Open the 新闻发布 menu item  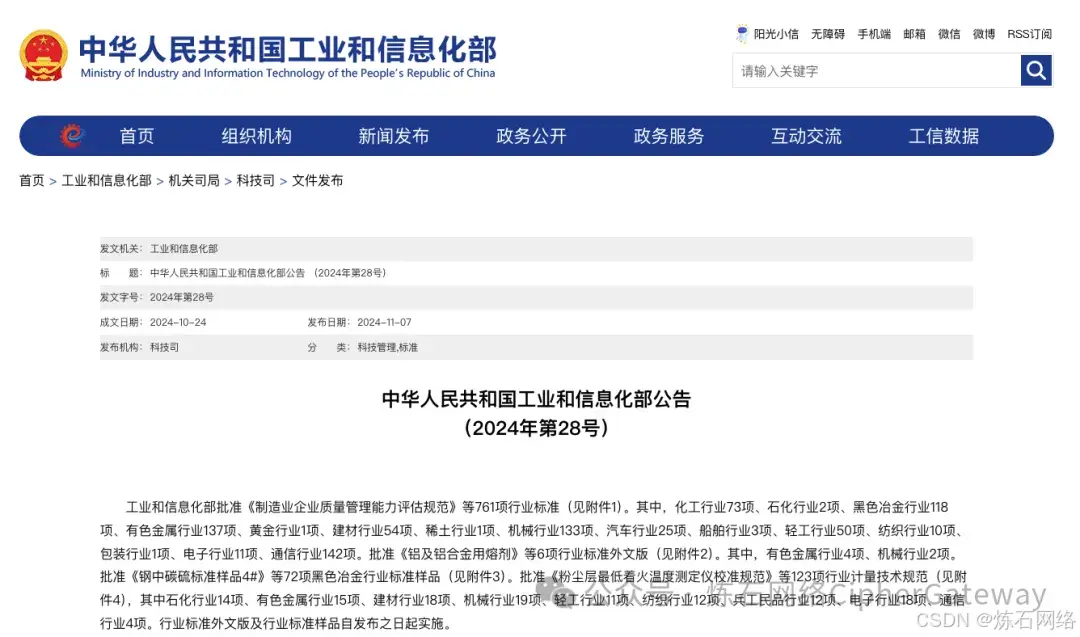[x=393, y=136]
